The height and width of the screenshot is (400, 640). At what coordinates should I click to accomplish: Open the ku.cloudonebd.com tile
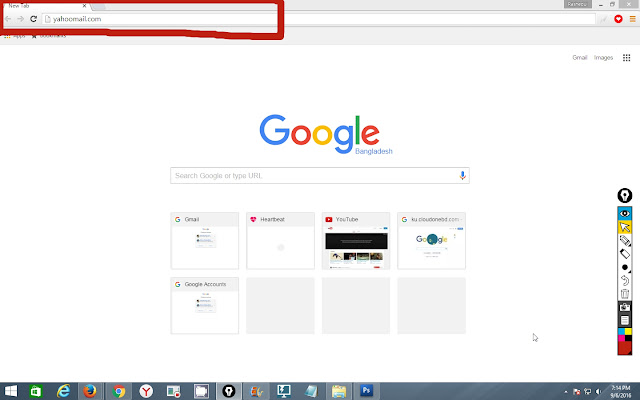click(x=431, y=240)
